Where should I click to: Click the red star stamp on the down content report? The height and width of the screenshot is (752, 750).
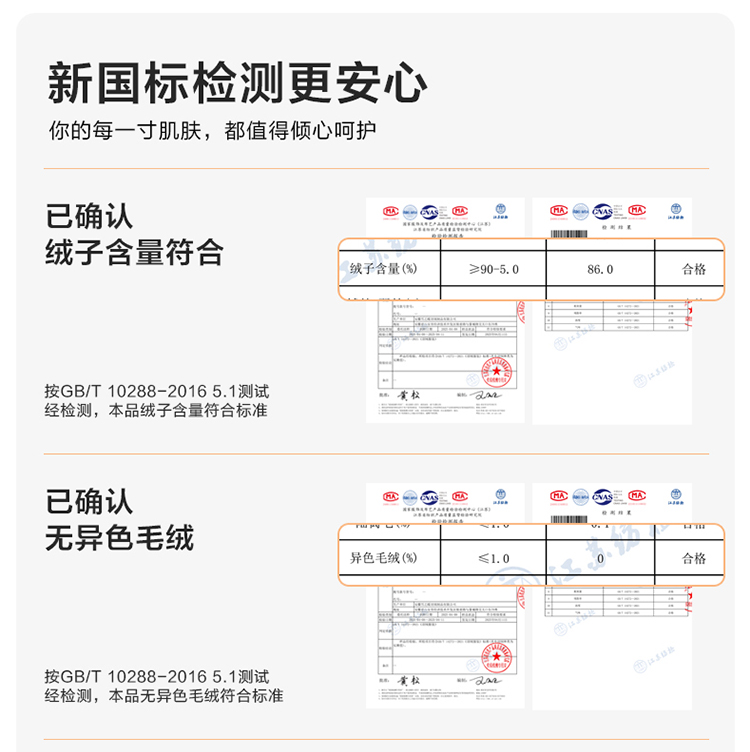tap(496, 372)
